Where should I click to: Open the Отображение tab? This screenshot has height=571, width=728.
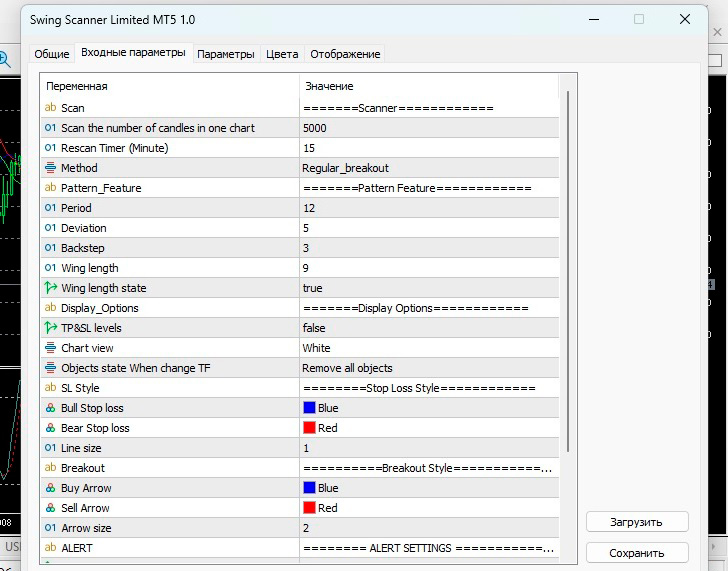(345, 54)
